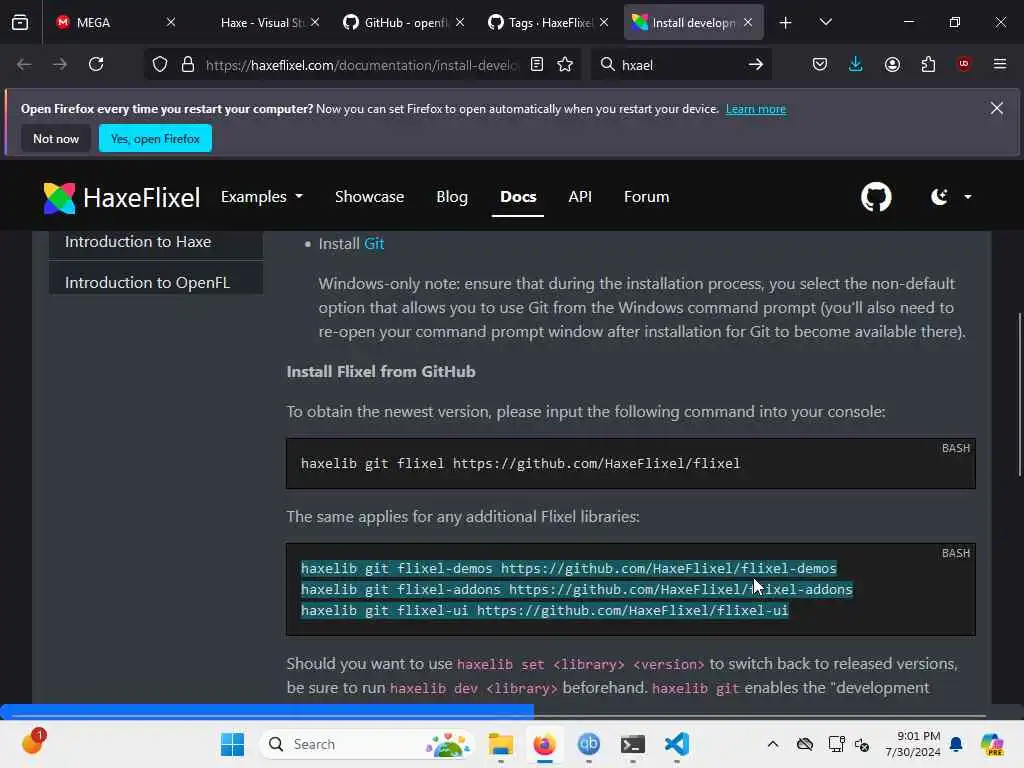Open clock and date in taskbar
This screenshot has height=768, width=1024.
[912, 744]
